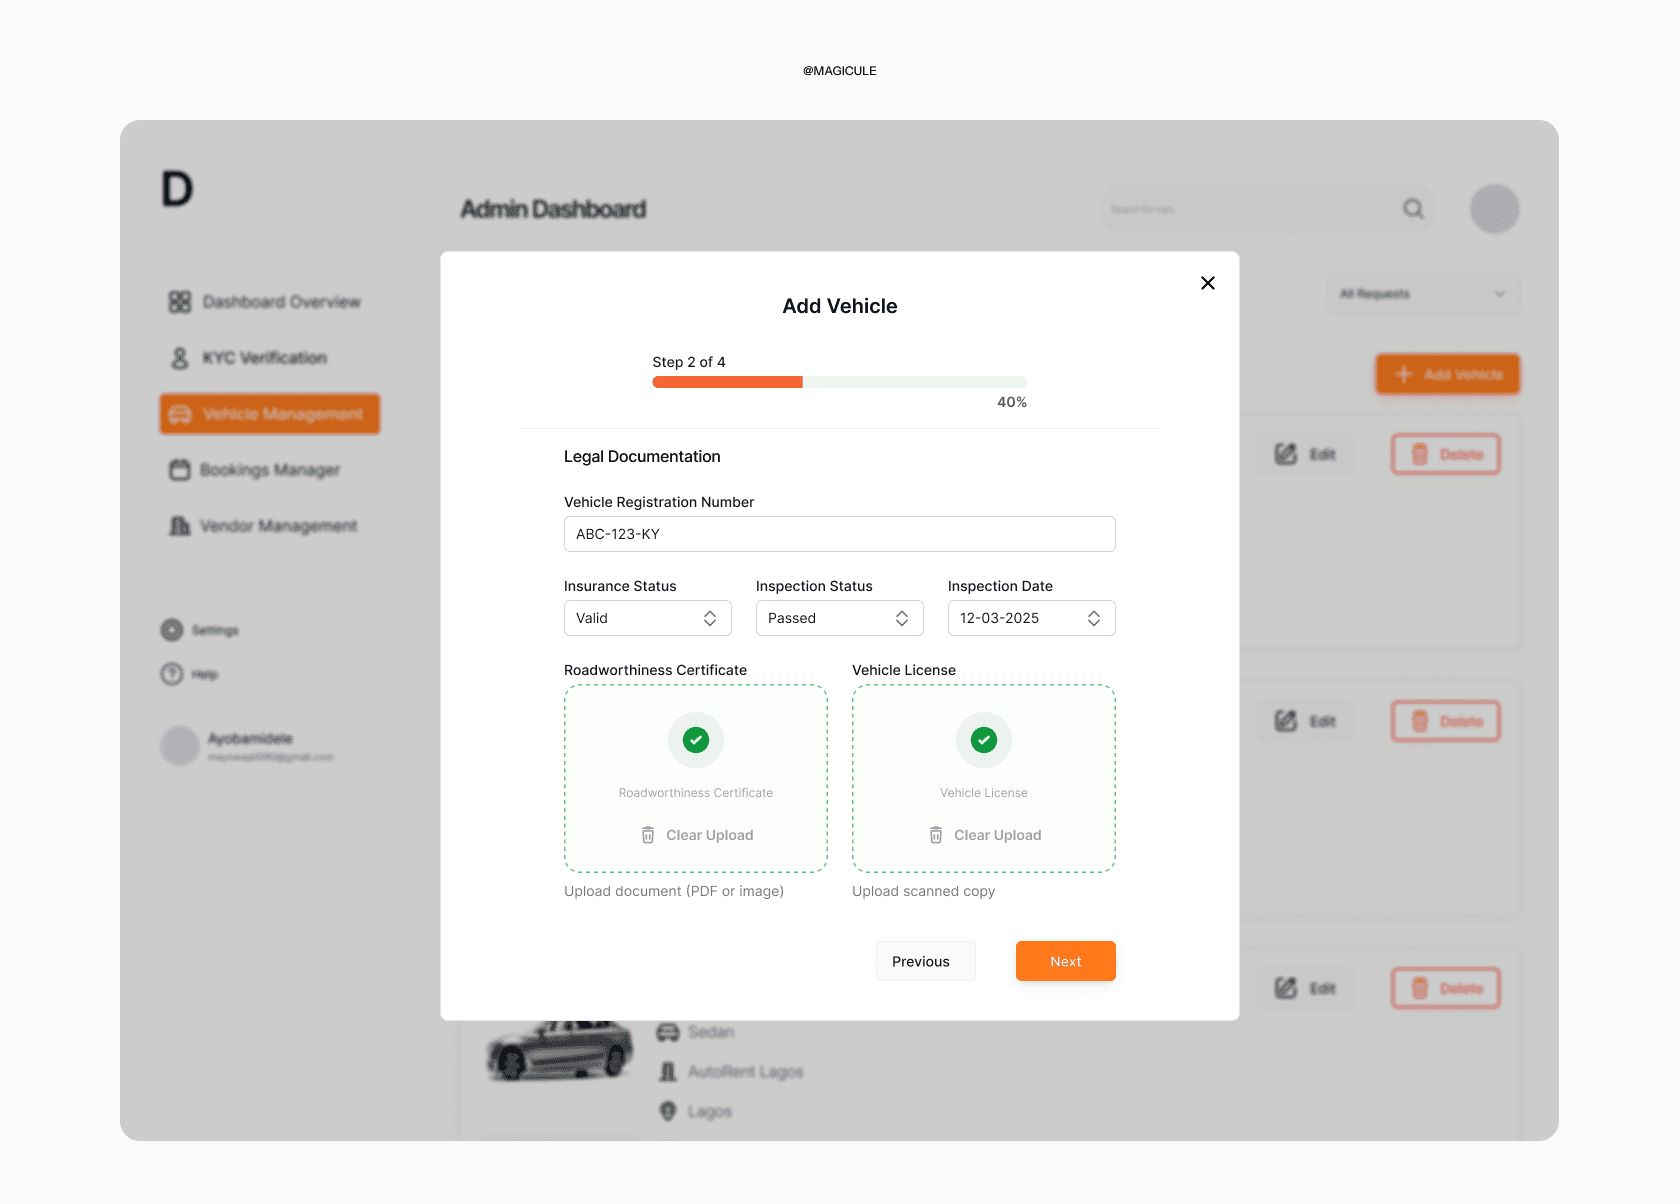Open the Inspection Status dropdown
The width and height of the screenshot is (1680, 1204).
(x=840, y=618)
